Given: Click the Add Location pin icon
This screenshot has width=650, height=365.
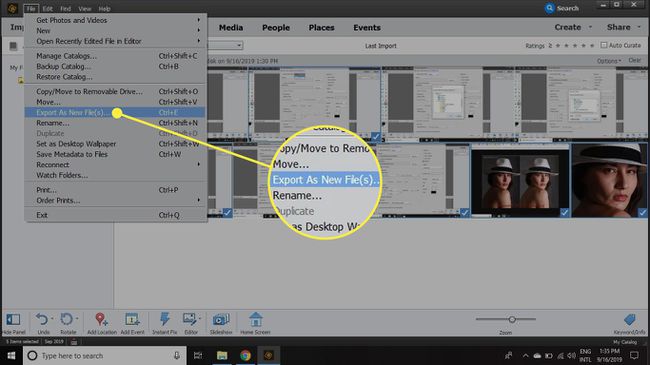Looking at the screenshot, I should pos(101,319).
